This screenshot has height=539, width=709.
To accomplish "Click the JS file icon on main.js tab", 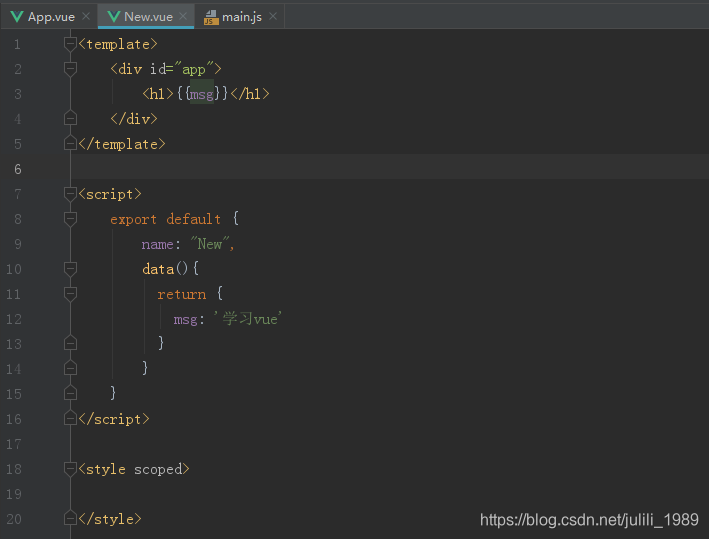I will coord(211,17).
